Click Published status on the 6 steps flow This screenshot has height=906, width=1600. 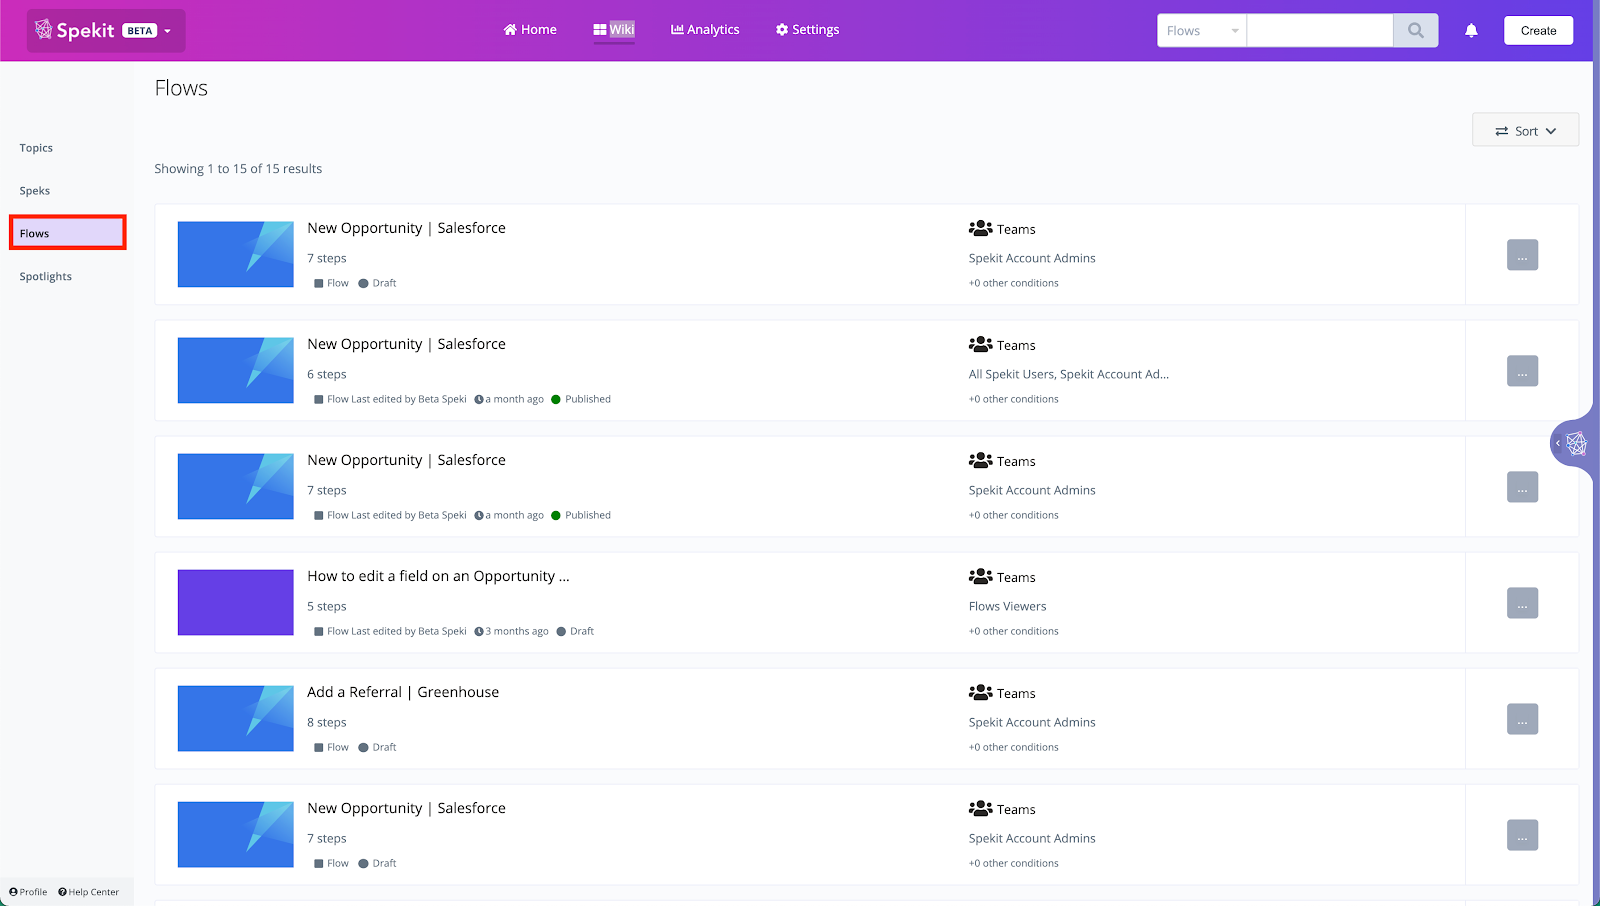click(581, 399)
